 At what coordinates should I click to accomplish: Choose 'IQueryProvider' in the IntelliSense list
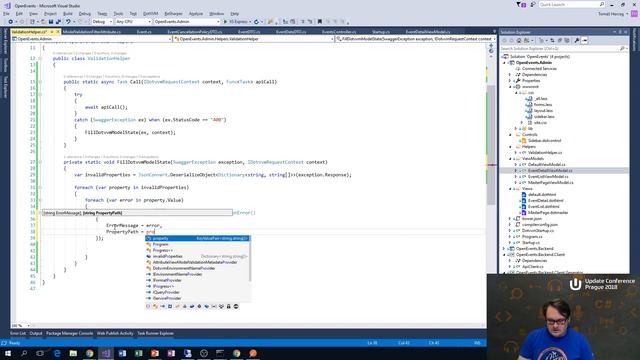tap(198, 292)
